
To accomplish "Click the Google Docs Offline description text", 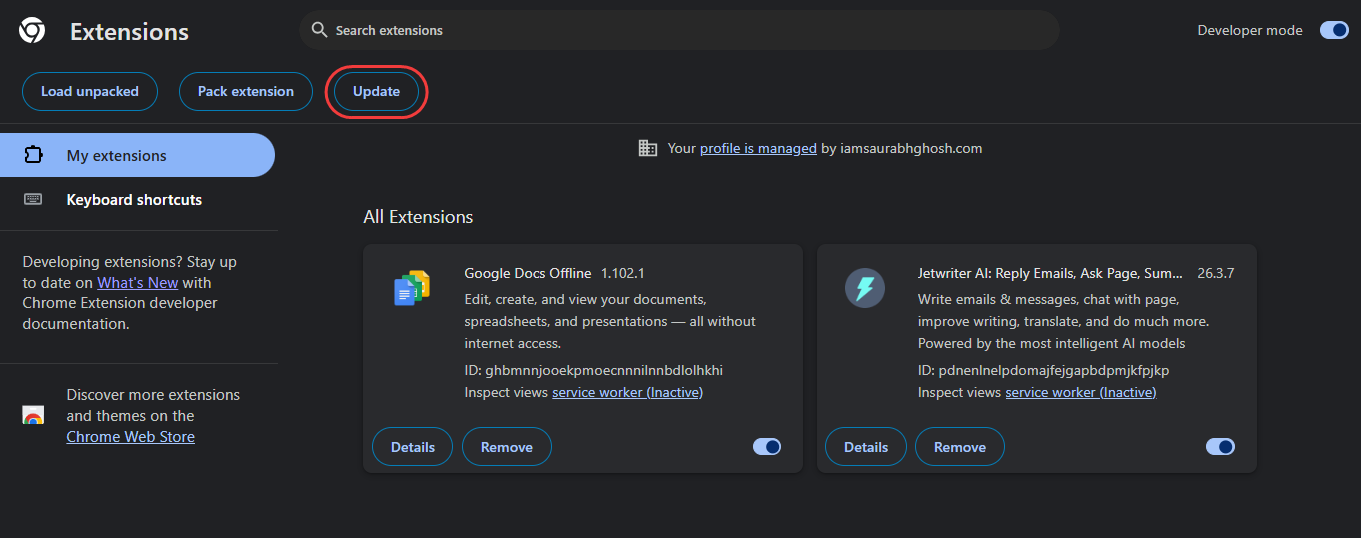I will tap(610, 321).
